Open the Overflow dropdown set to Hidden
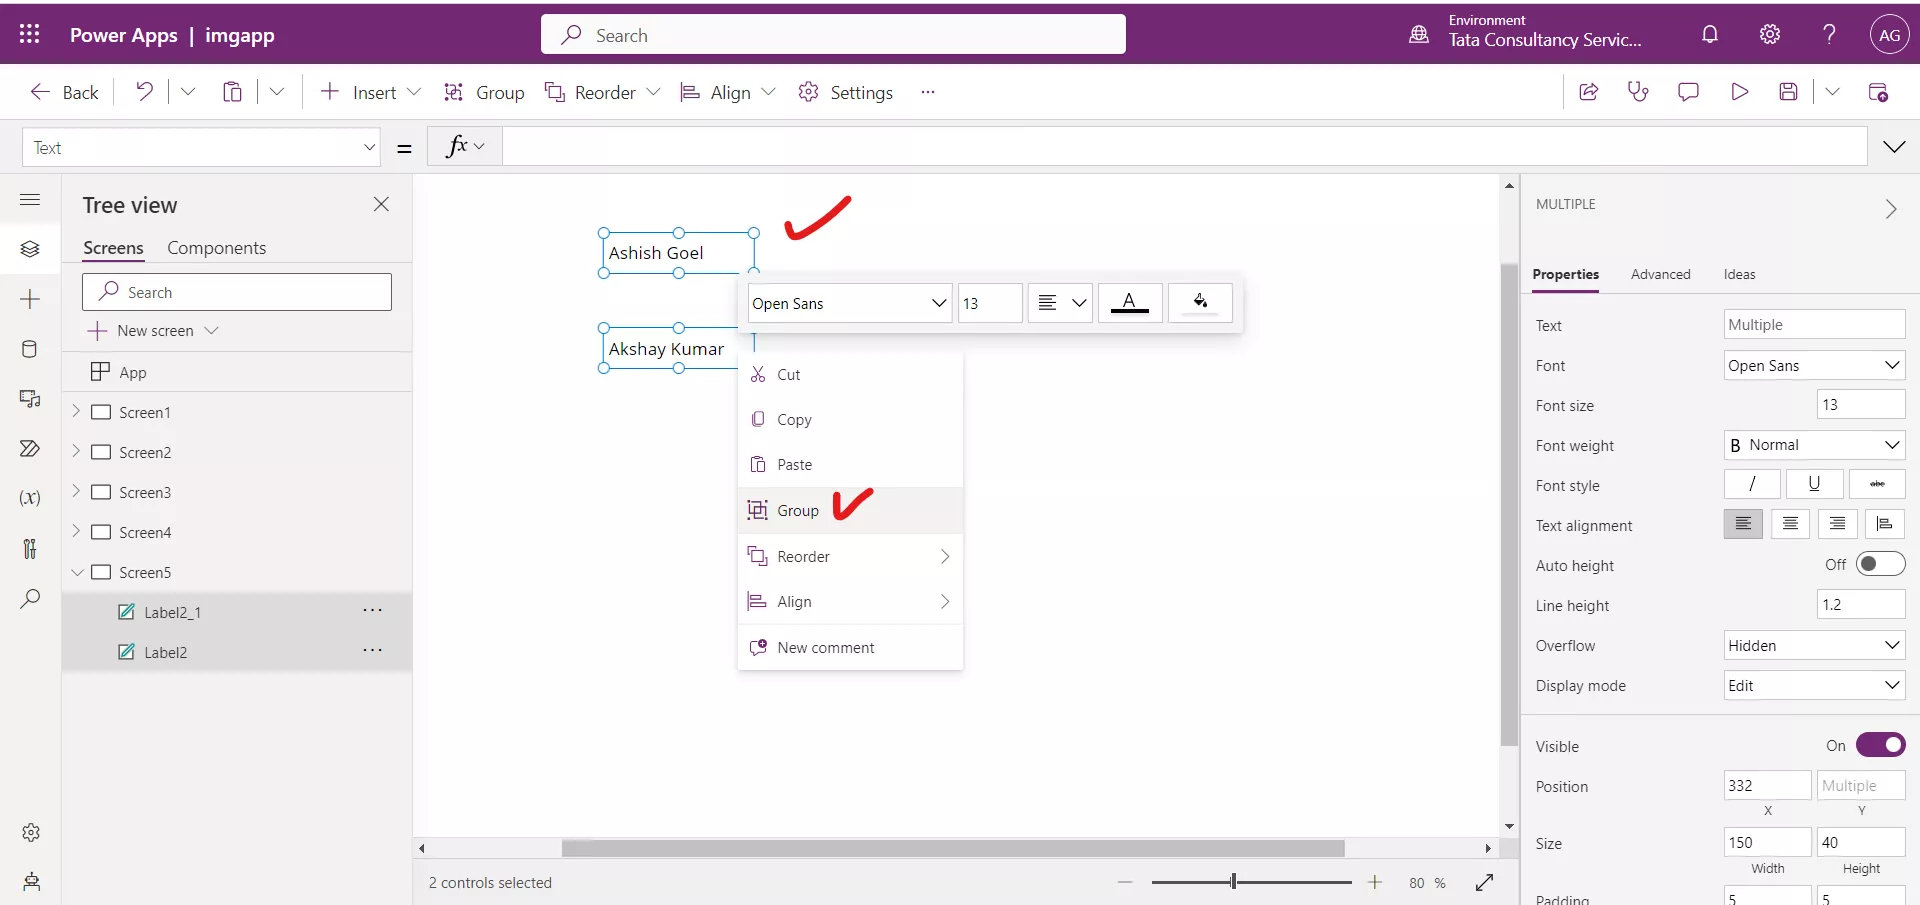The width and height of the screenshot is (1920, 905). coord(1814,645)
